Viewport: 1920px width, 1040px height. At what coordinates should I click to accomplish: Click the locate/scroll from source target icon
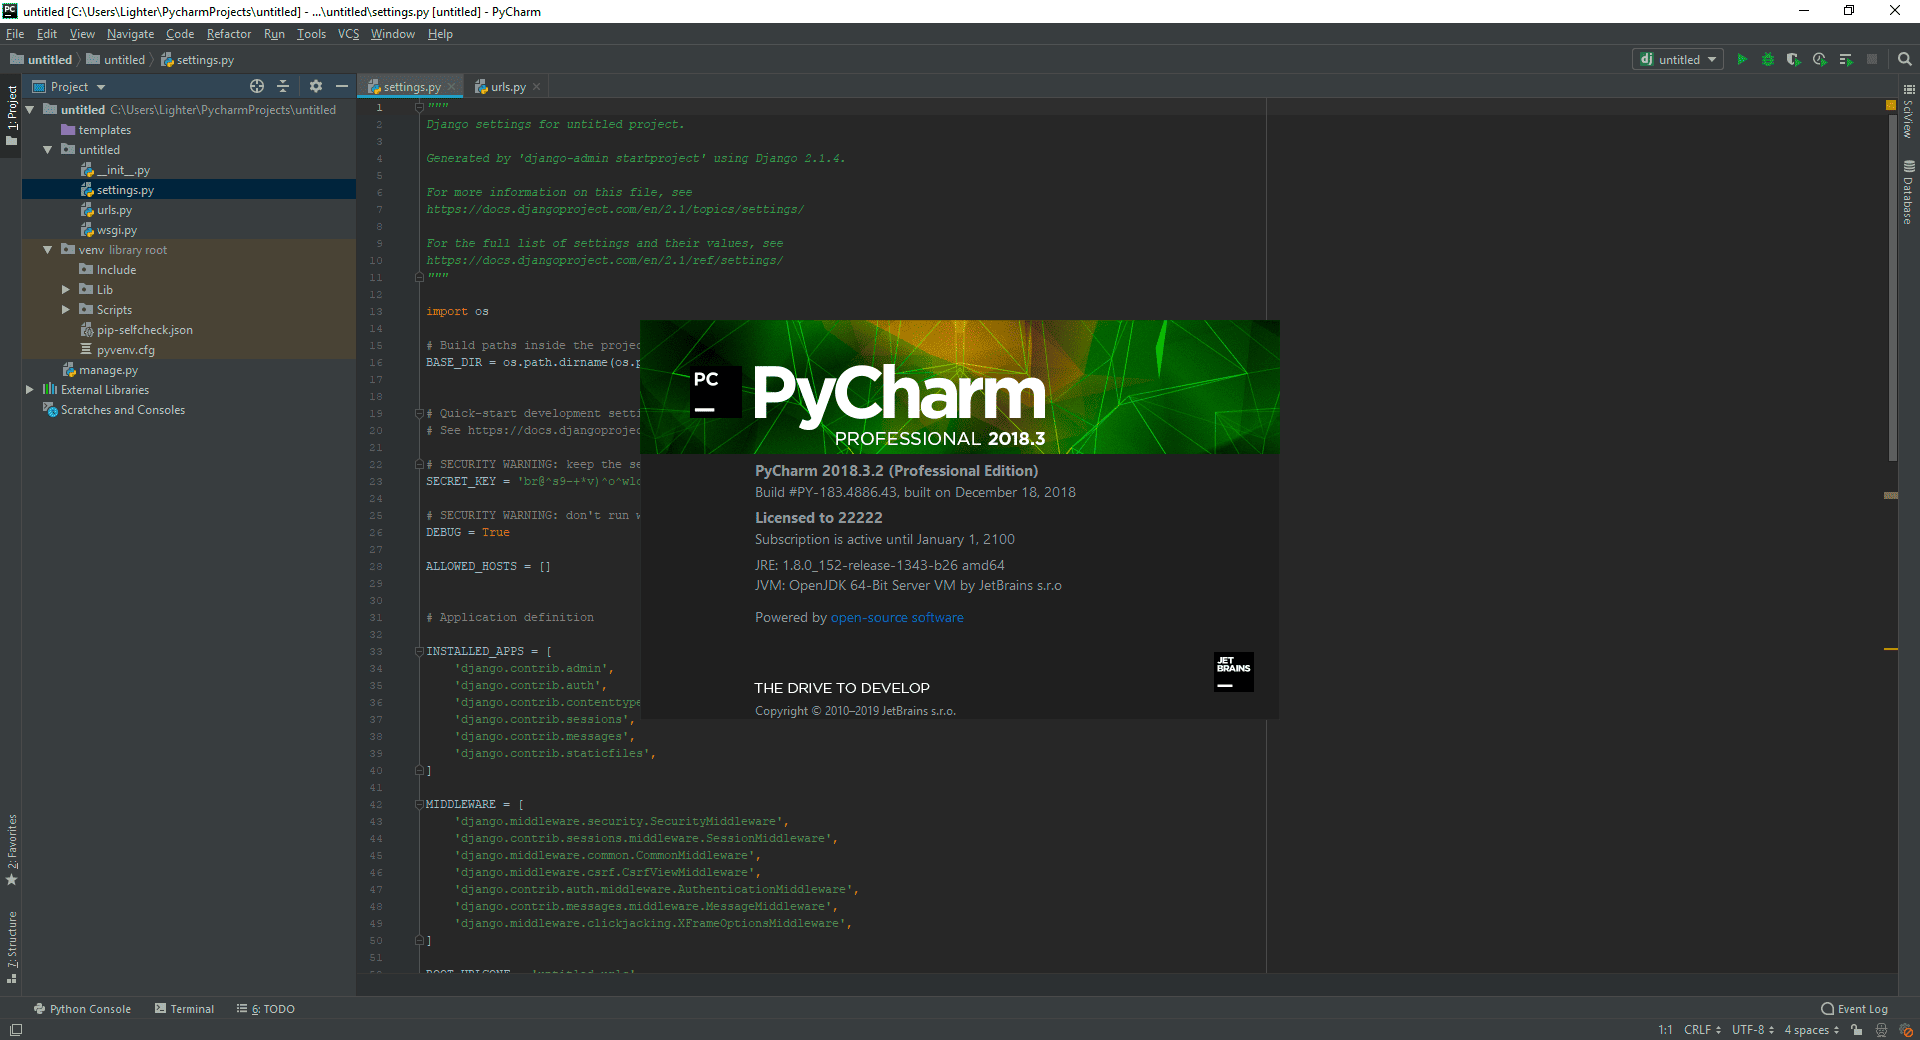coord(257,87)
